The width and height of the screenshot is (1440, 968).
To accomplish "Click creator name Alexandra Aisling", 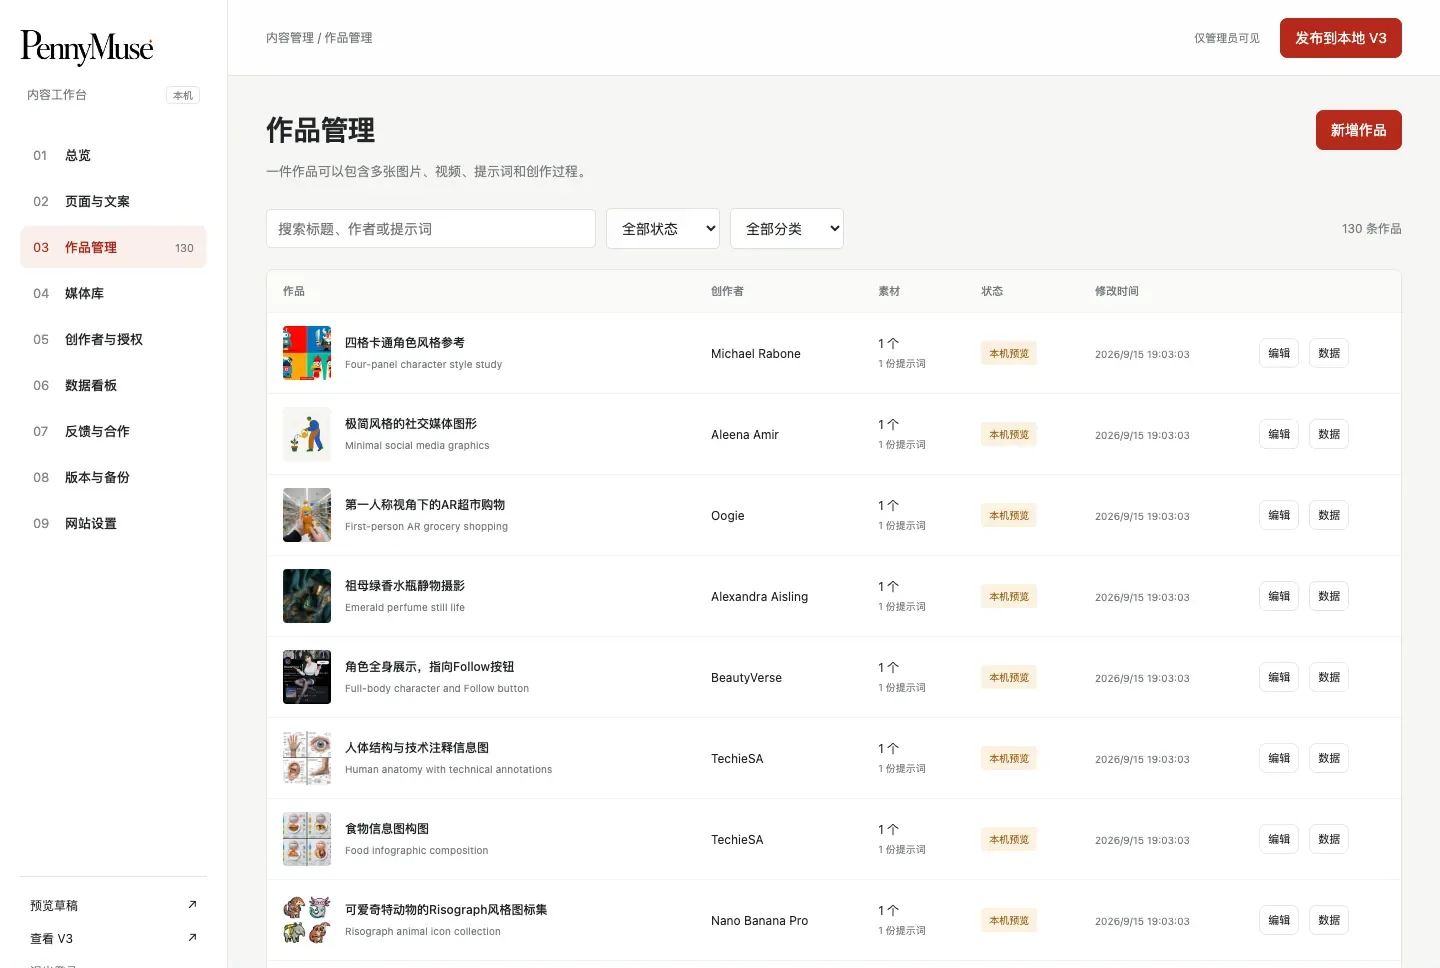I will click(759, 597).
